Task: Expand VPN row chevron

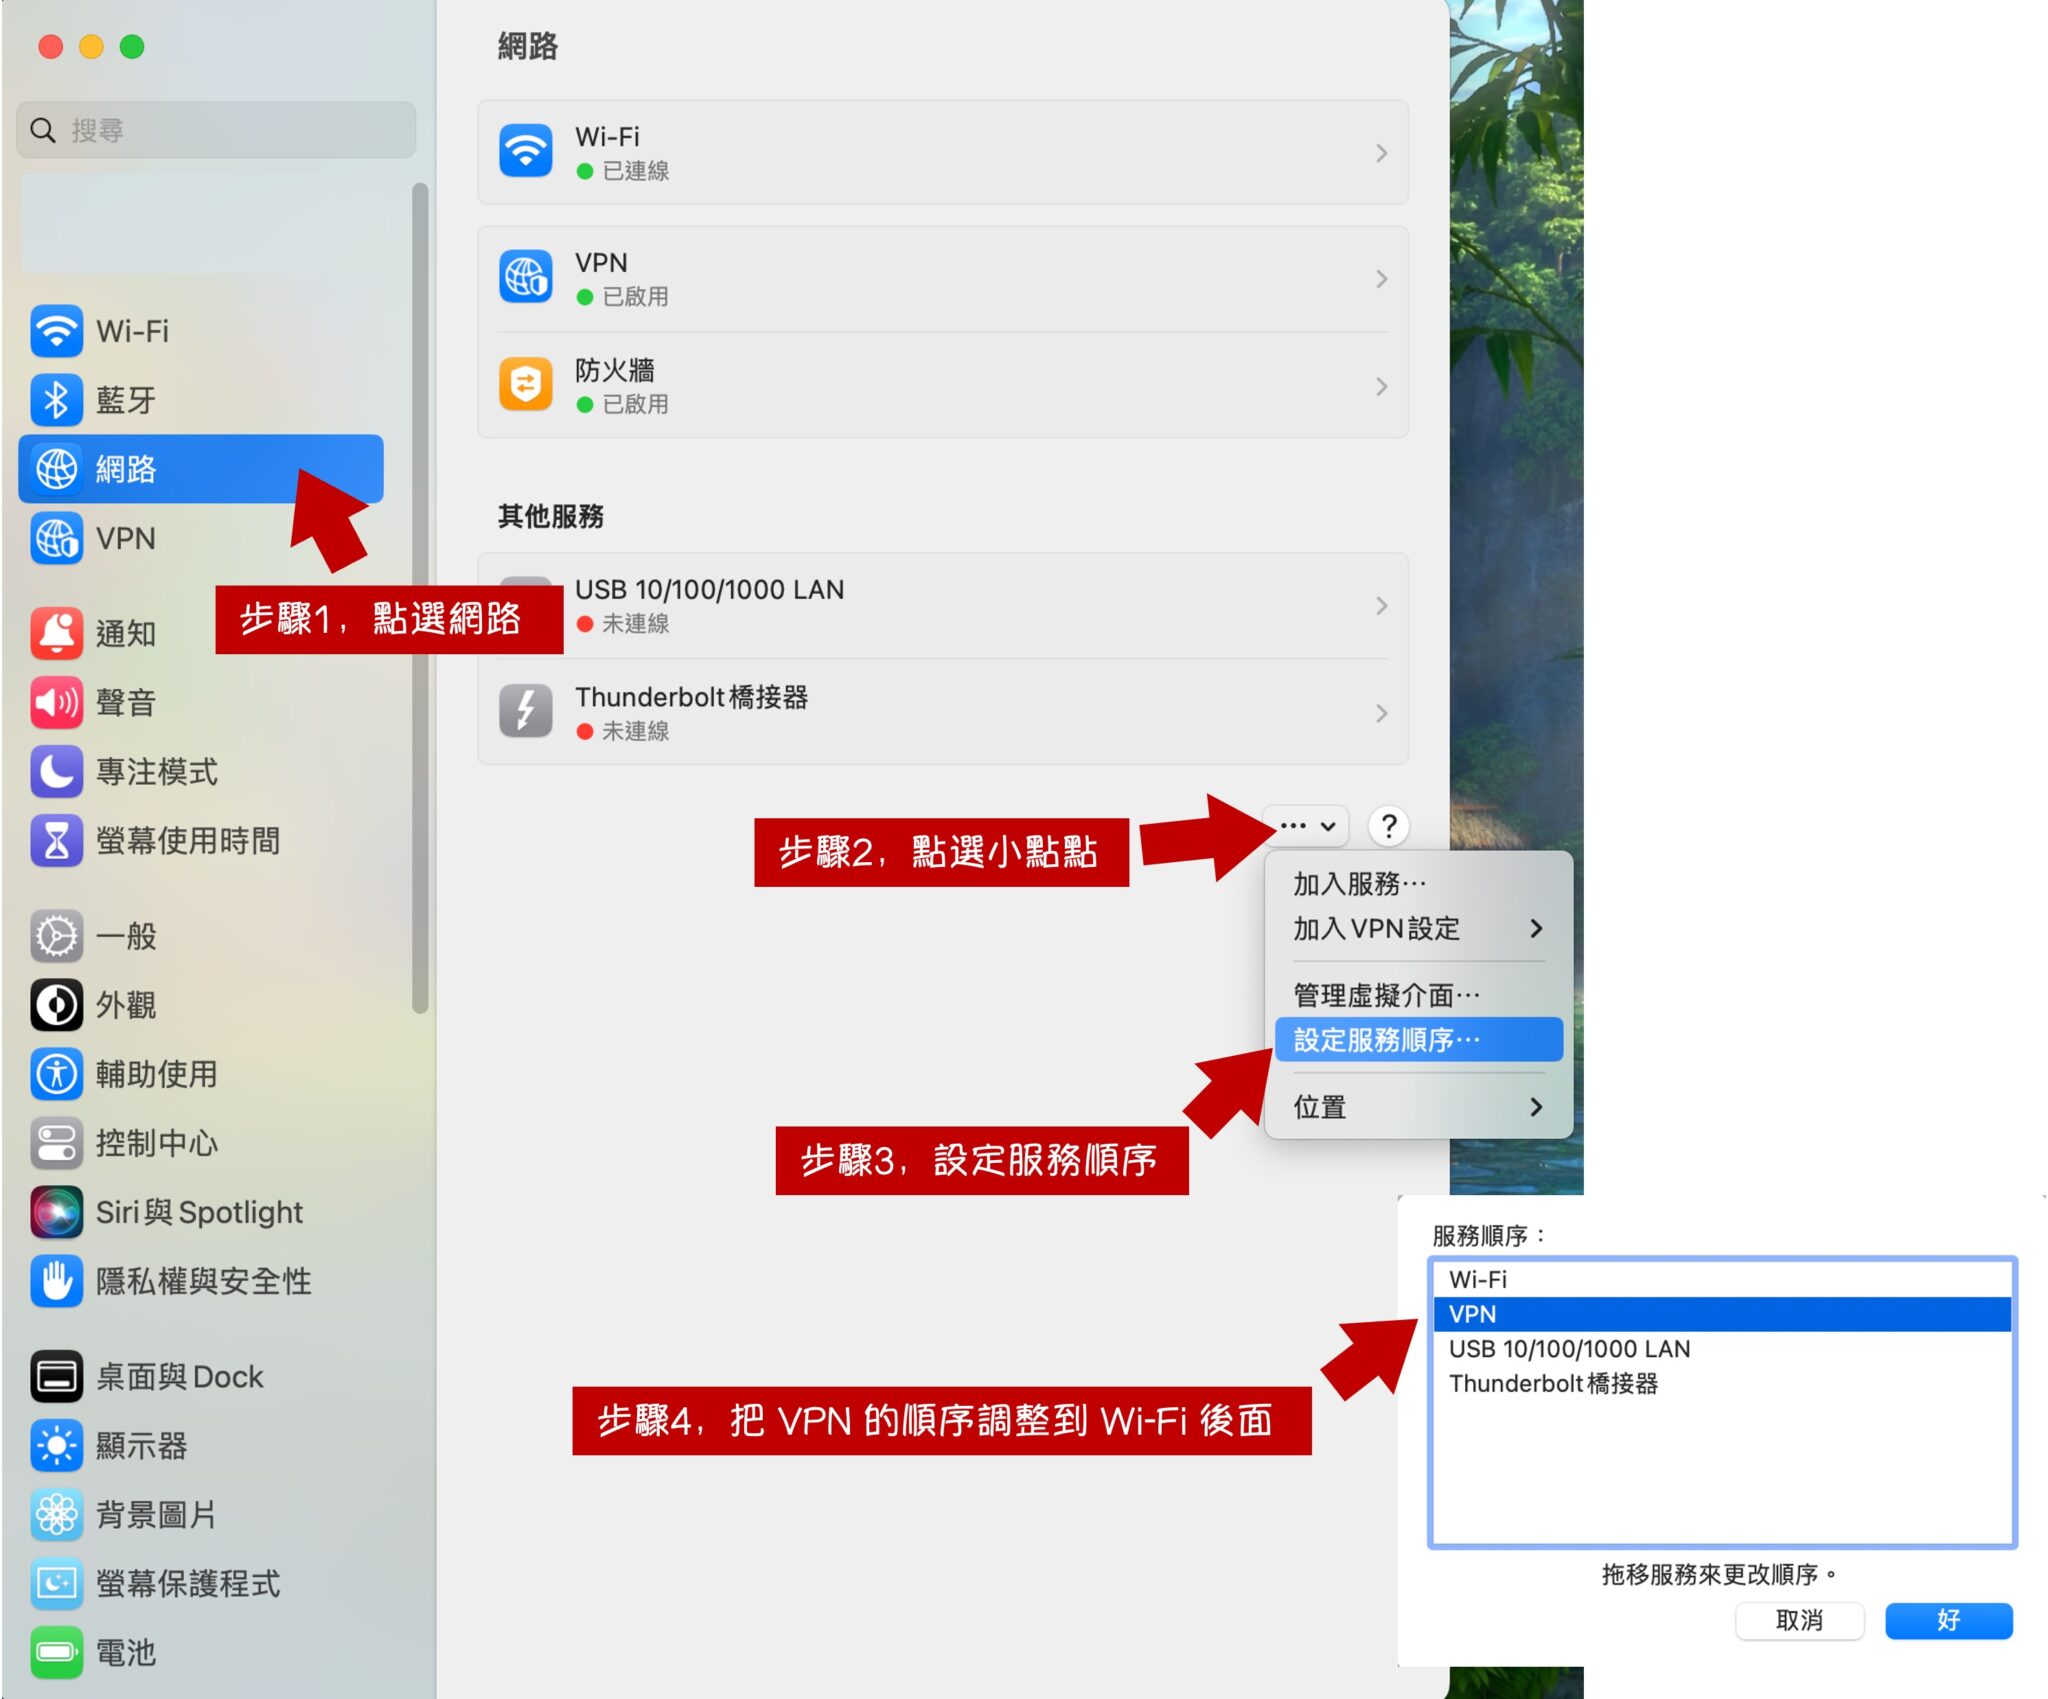Action: [x=1382, y=279]
